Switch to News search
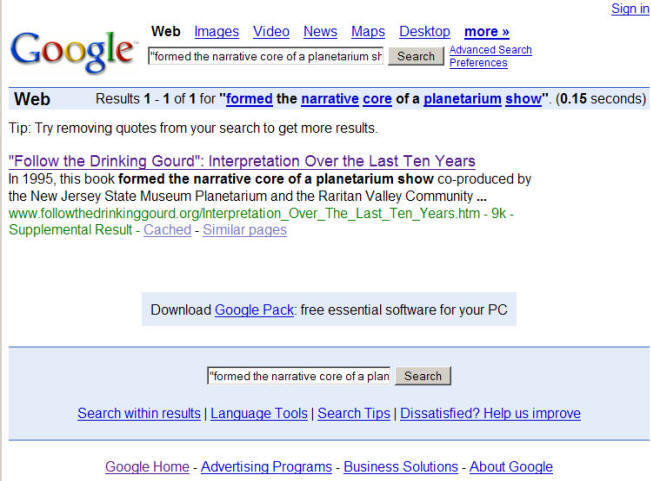The image size is (651, 481). pos(320,32)
